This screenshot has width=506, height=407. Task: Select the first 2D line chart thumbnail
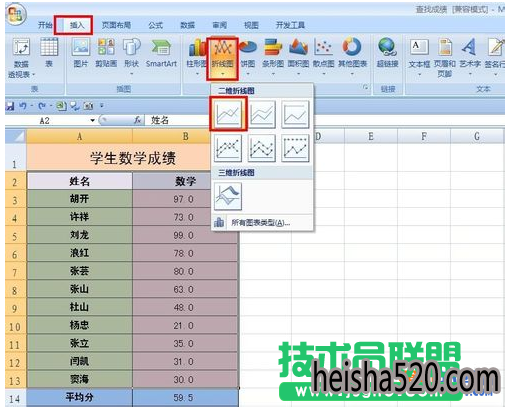[x=228, y=114]
